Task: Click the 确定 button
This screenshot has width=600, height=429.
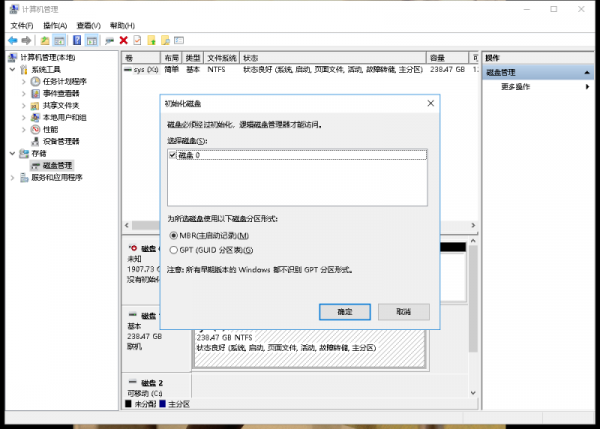Action: pos(345,312)
